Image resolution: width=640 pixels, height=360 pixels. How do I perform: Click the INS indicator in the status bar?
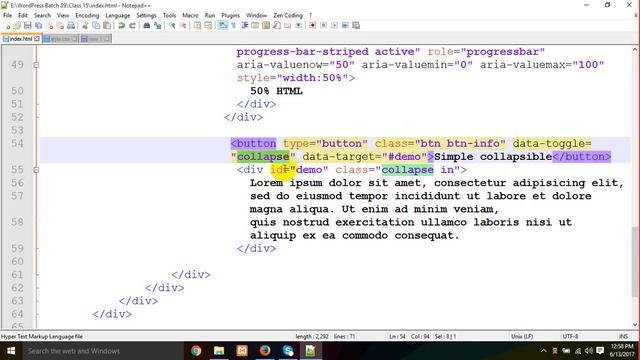(x=623, y=336)
